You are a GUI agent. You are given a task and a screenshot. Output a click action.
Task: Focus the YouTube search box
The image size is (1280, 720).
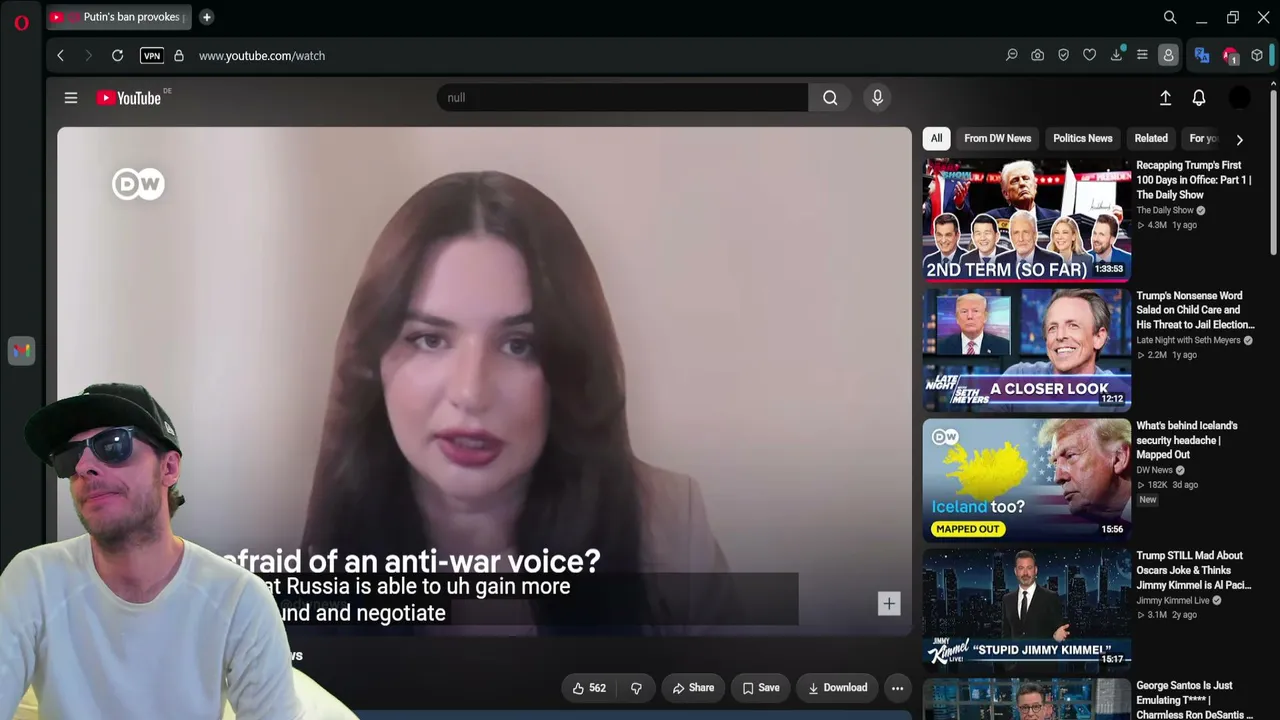pos(622,98)
